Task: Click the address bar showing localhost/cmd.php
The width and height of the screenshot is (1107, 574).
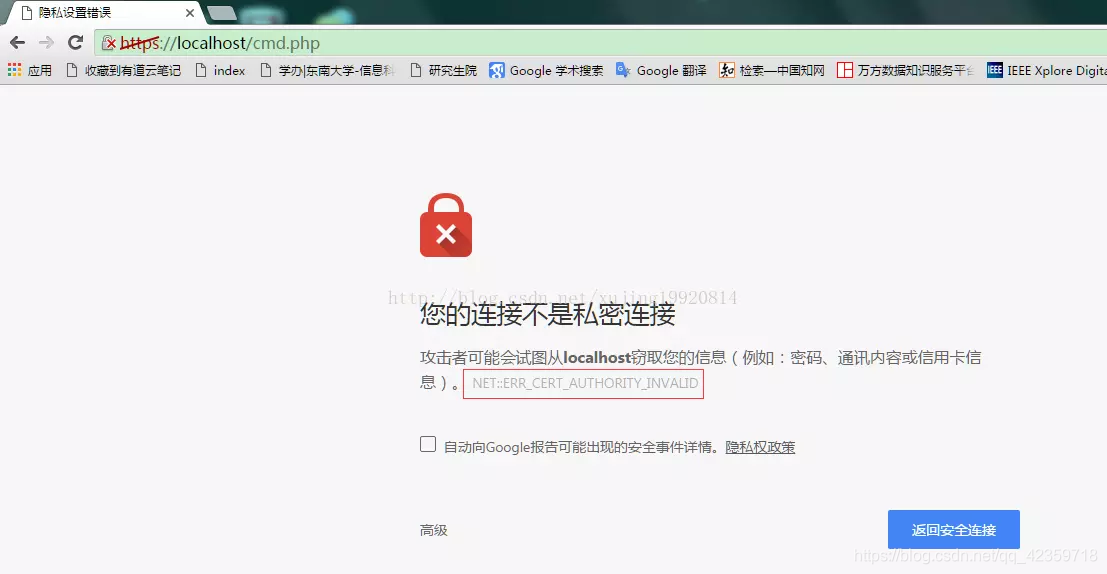Action: [x=600, y=43]
